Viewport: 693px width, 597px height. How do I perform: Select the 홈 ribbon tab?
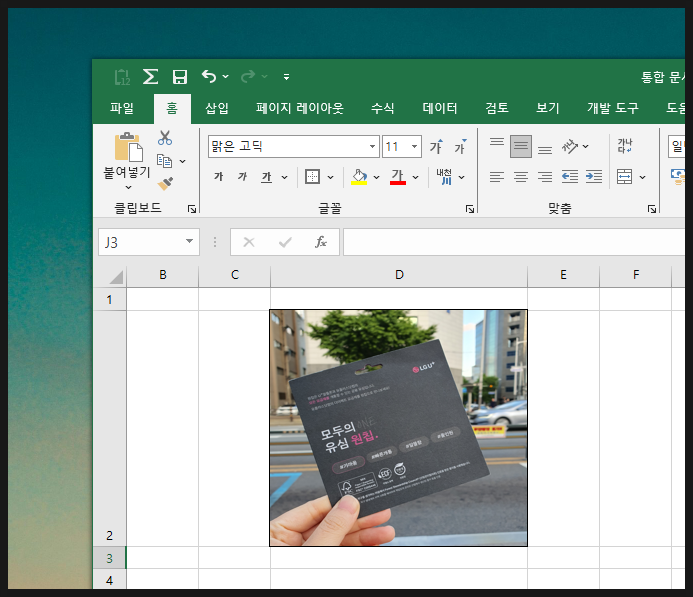point(172,108)
